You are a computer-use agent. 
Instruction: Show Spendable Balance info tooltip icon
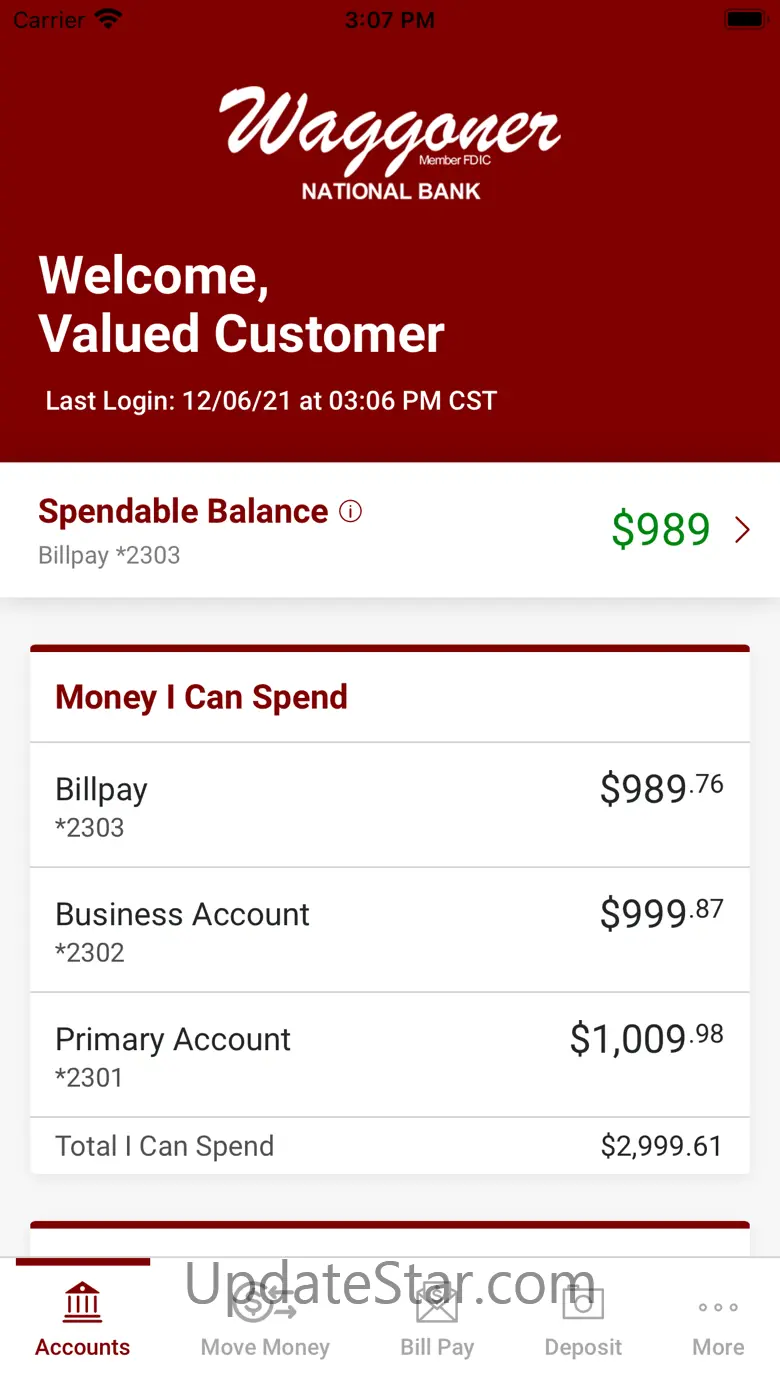pos(350,512)
